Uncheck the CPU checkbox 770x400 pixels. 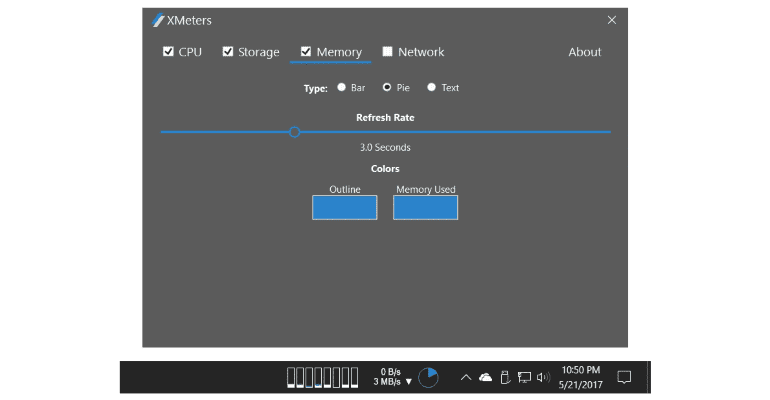168,52
